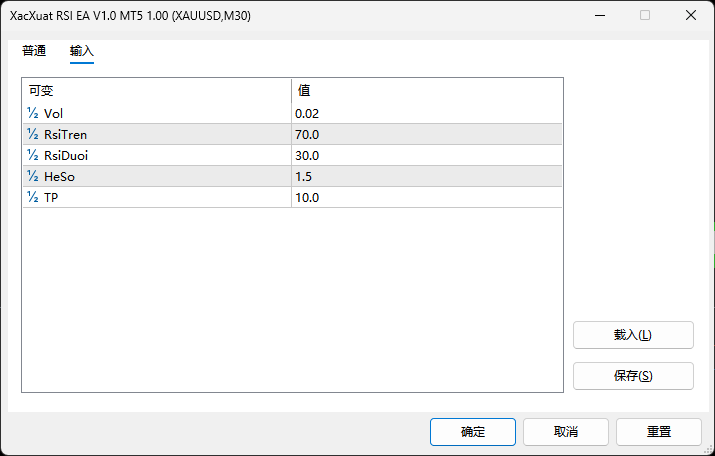Switch to the 普通 tab
Image resolution: width=715 pixels, height=456 pixels.
pos(34,51)
